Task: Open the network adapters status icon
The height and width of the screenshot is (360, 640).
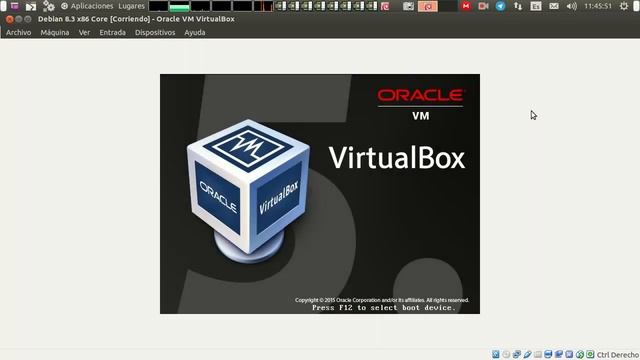Action: (517, 354)
